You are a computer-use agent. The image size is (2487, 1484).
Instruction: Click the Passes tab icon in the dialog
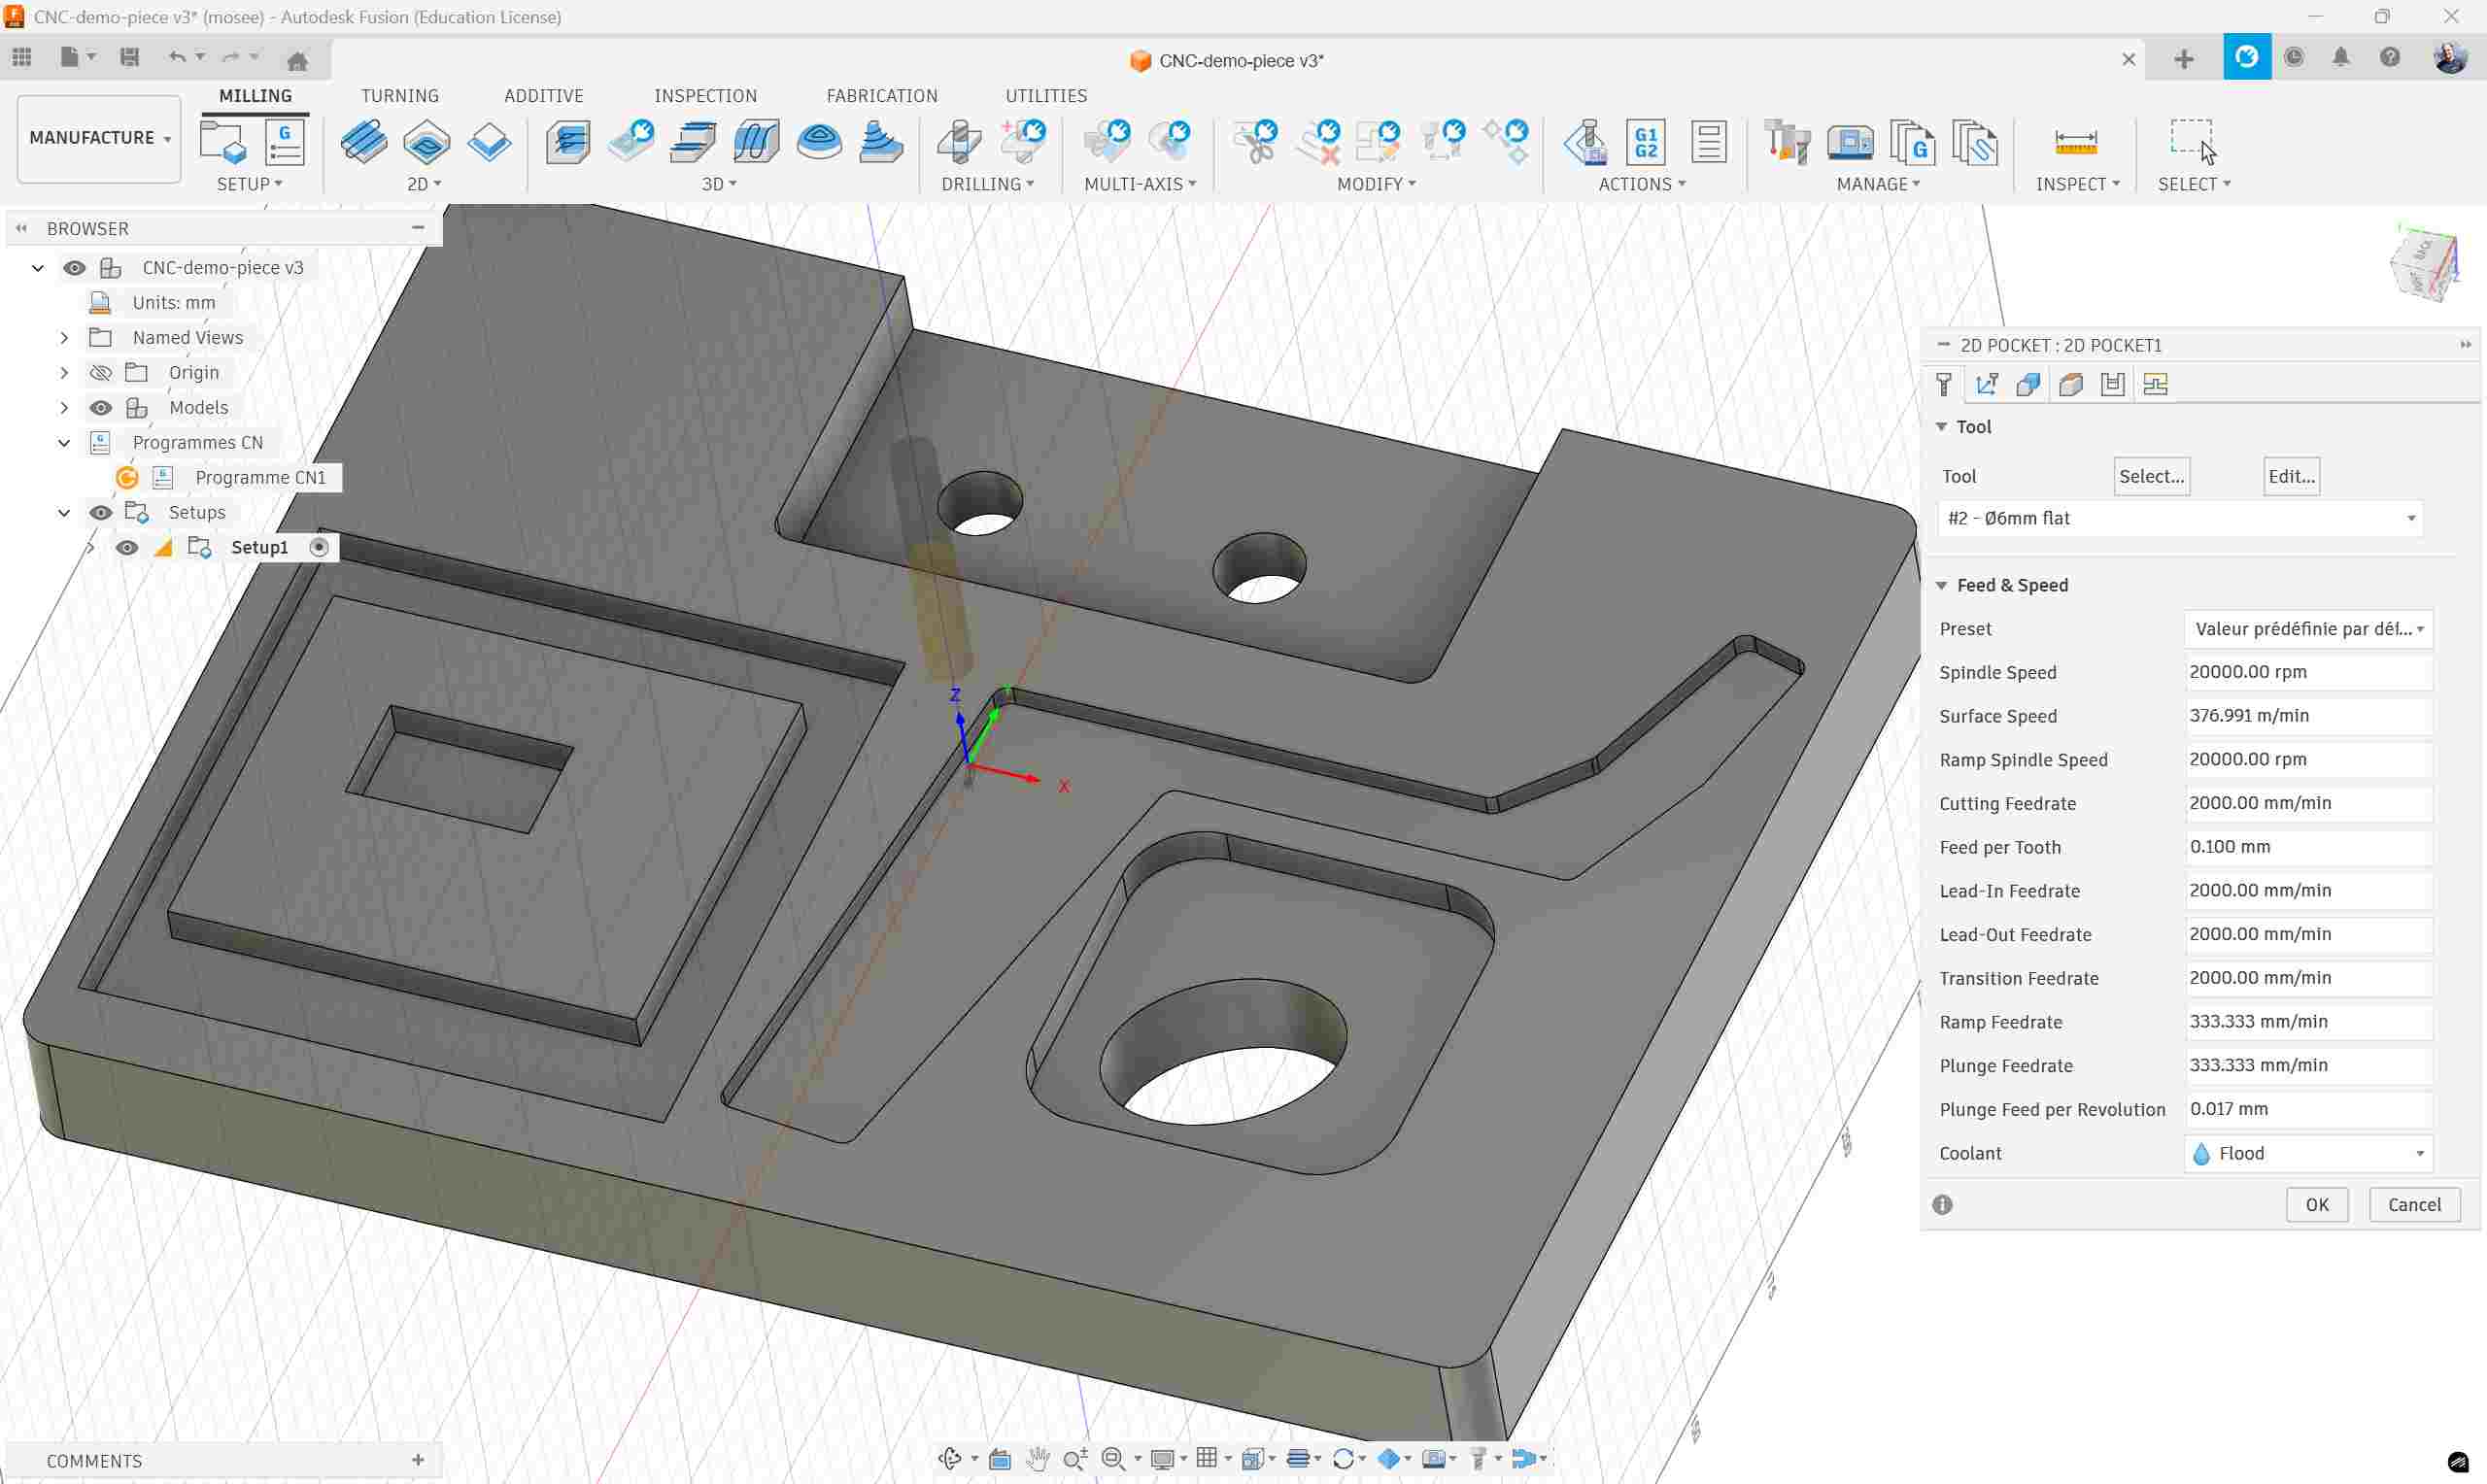click(2071, 383)
